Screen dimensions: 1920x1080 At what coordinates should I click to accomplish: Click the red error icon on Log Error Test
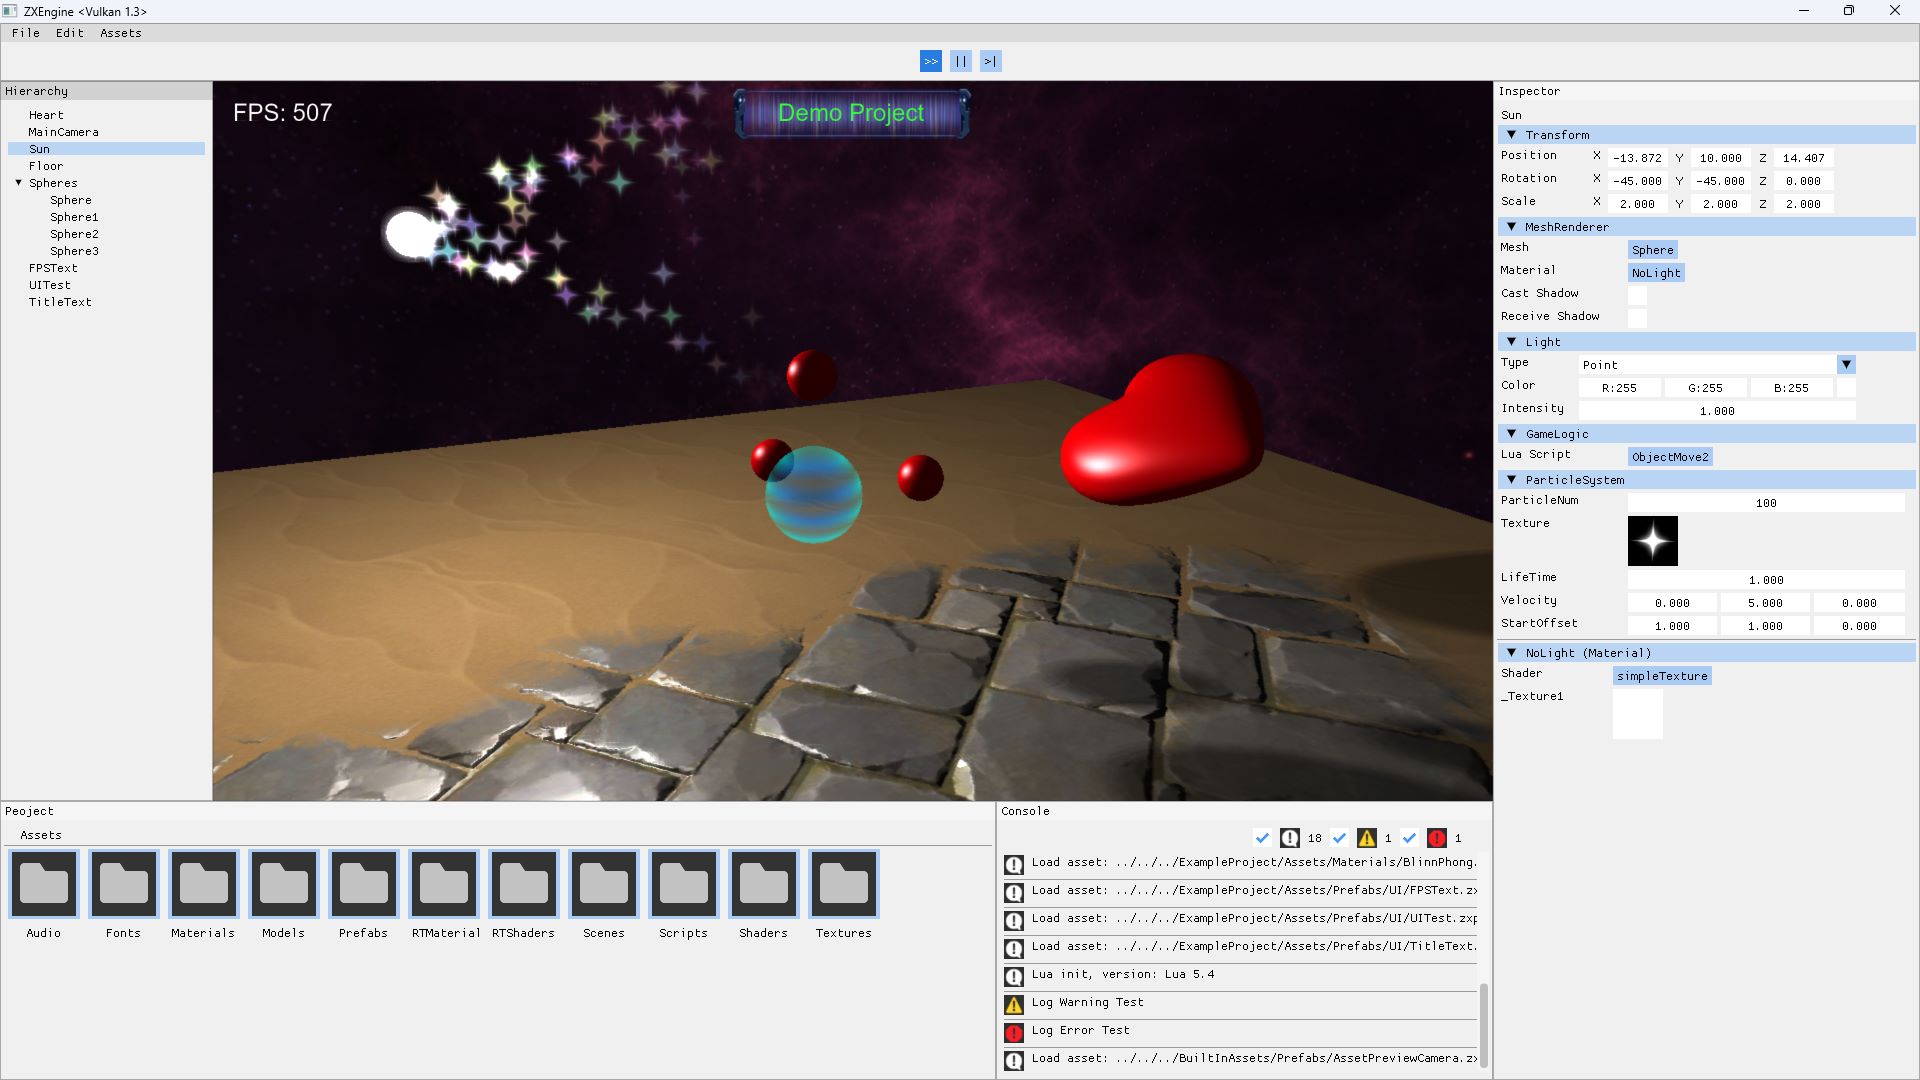[x=1014, y=1032]
